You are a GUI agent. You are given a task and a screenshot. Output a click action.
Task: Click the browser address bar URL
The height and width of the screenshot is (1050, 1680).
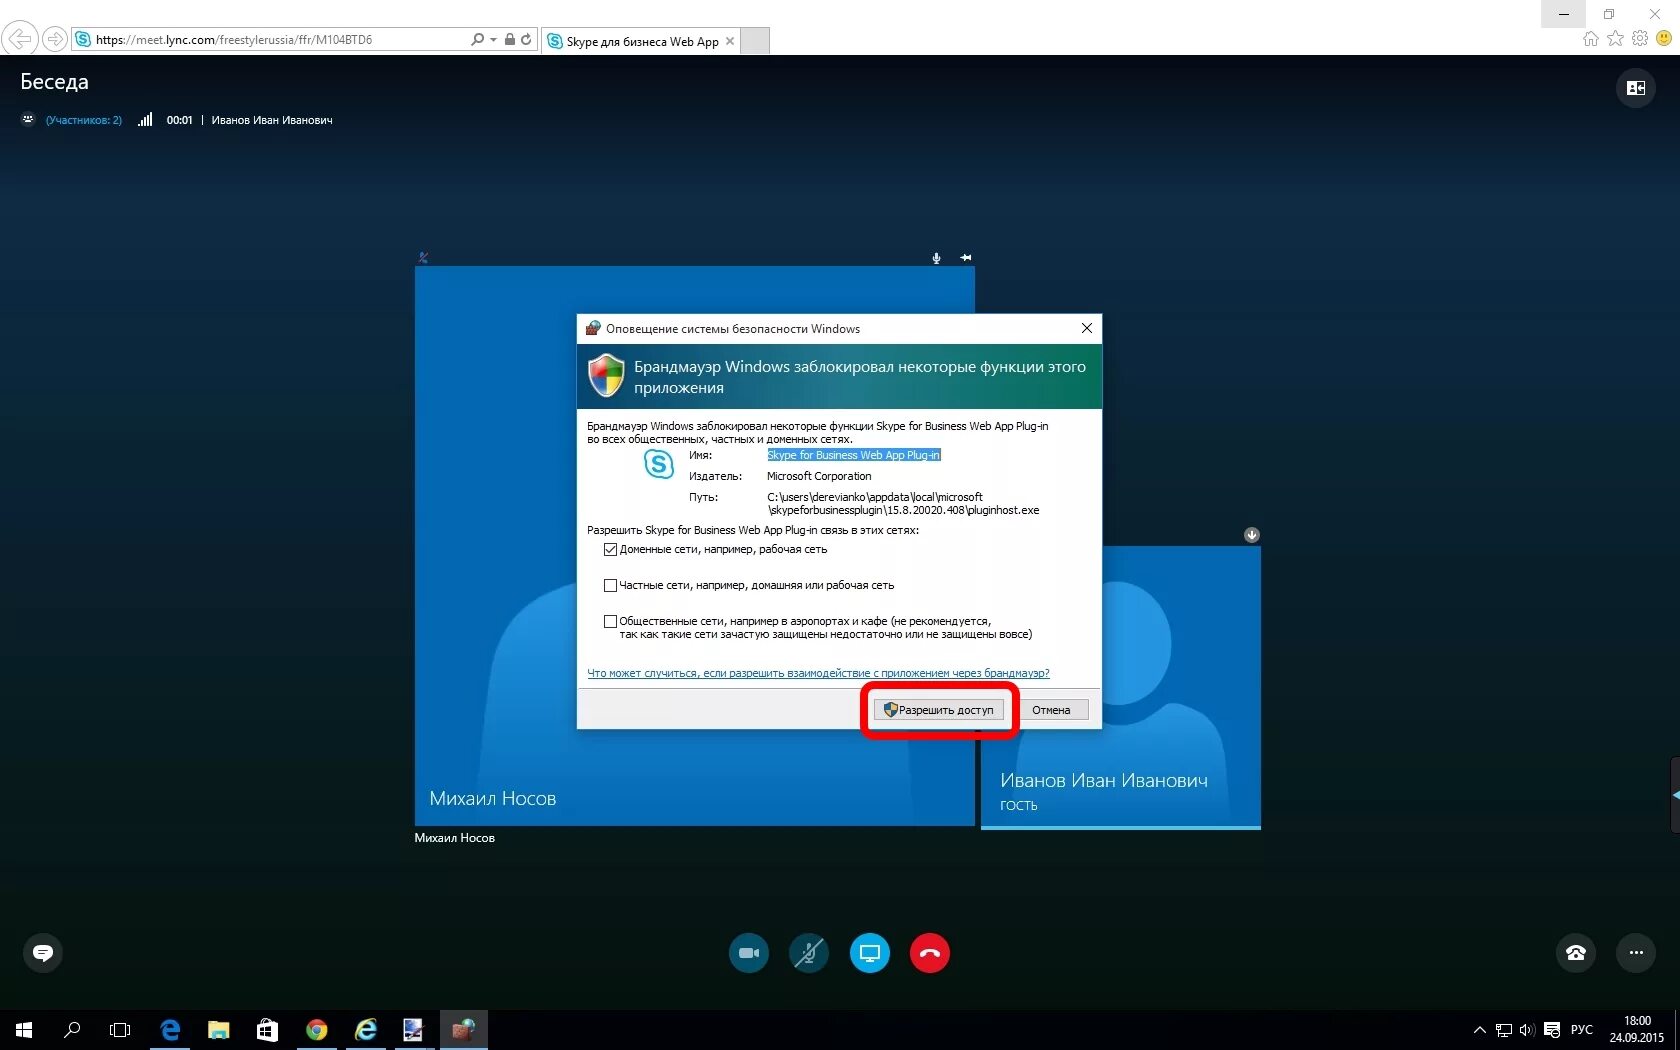(x=234, y=40)
